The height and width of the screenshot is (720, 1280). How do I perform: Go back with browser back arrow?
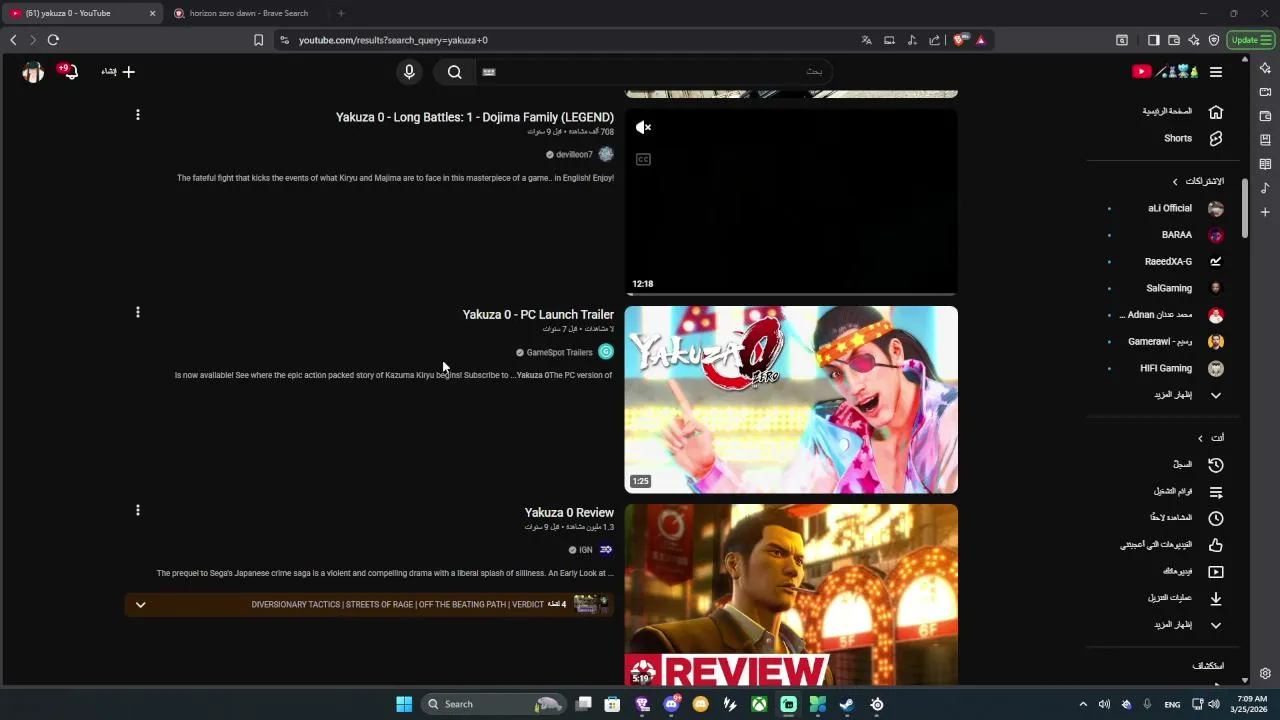[13, 40]
